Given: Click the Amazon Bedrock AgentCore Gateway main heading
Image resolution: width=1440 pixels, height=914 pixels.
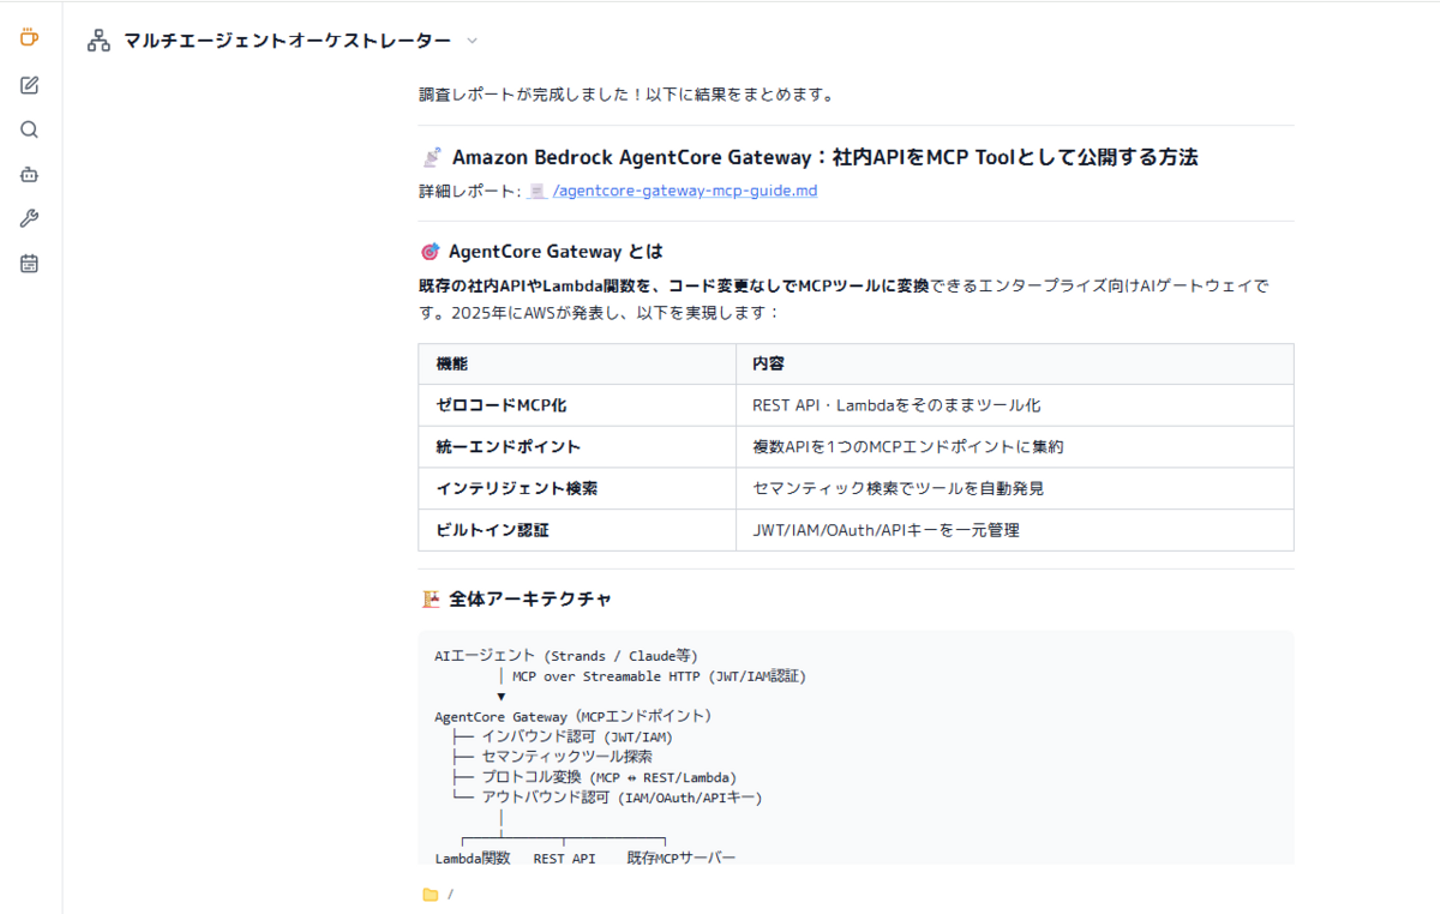Looking at the screenshot, I should click(824, 157).
